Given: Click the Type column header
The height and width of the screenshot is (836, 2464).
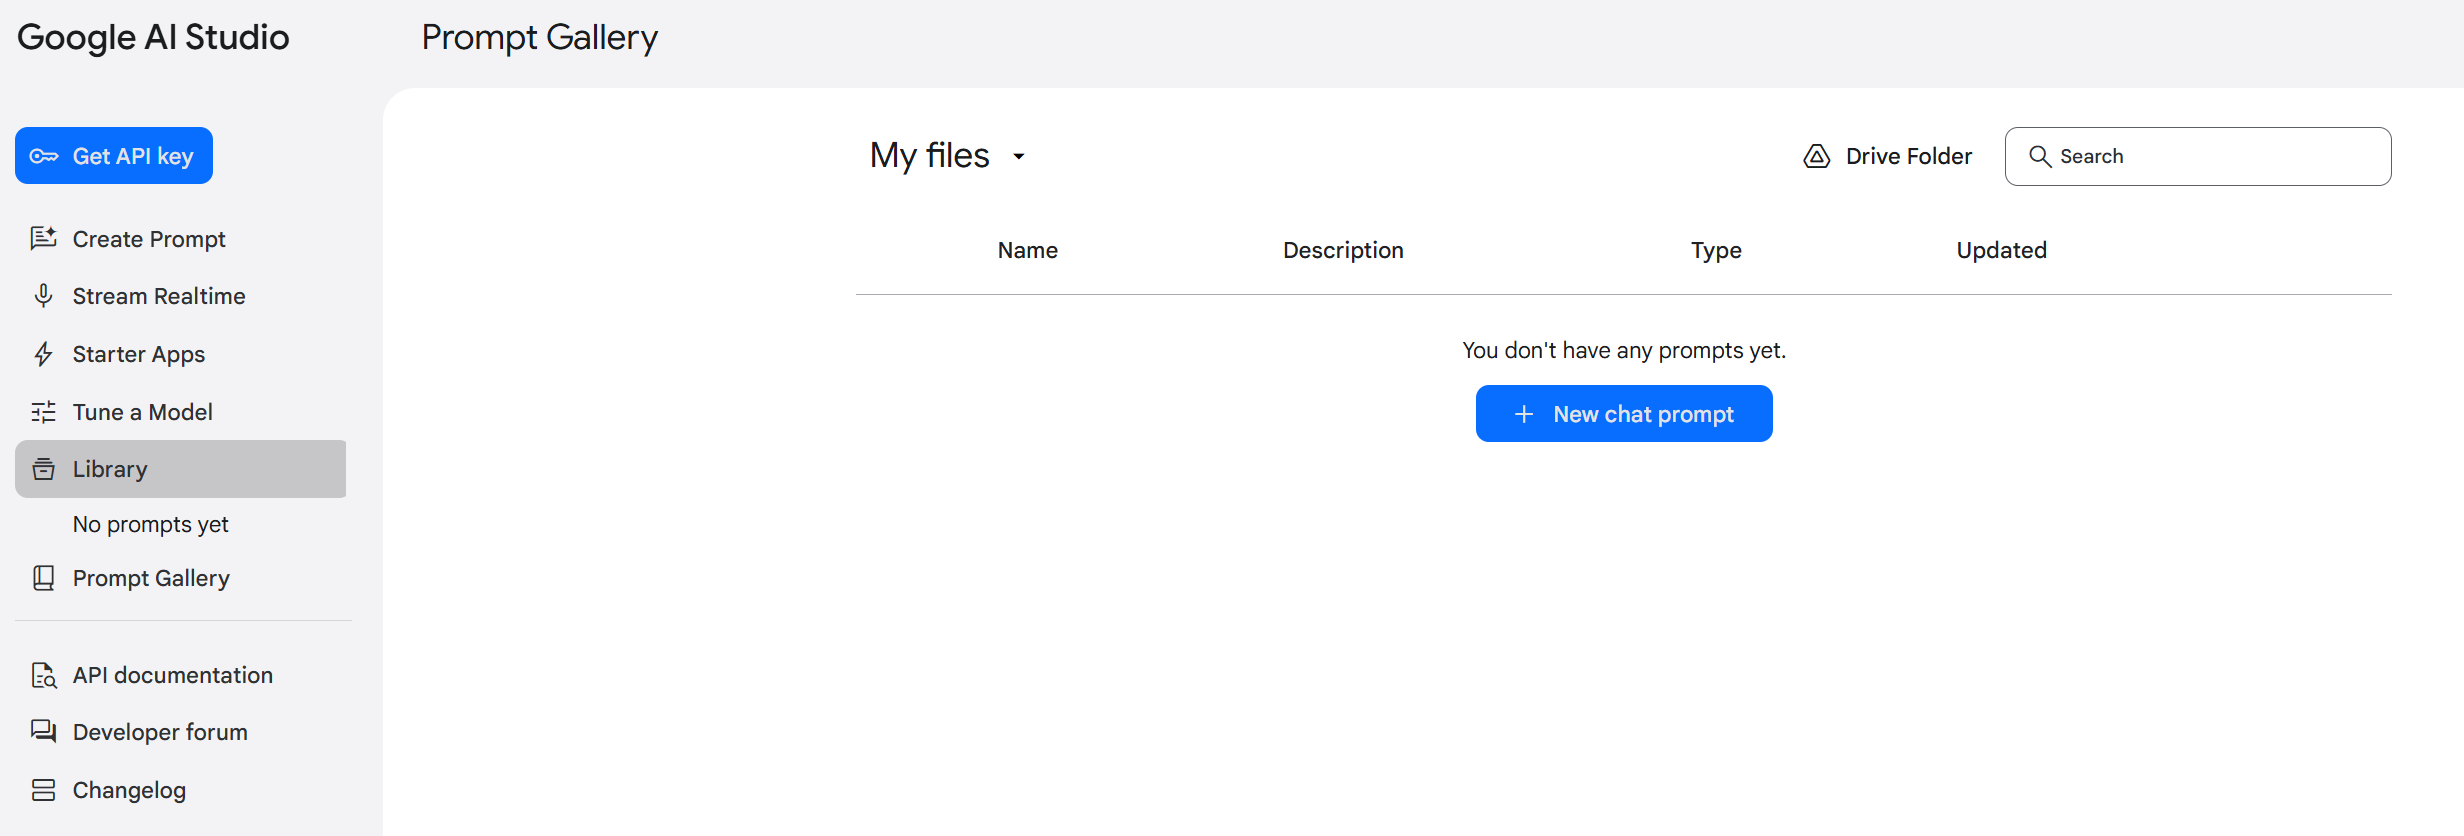Looking at the screenshot, I should point(1716,251).
